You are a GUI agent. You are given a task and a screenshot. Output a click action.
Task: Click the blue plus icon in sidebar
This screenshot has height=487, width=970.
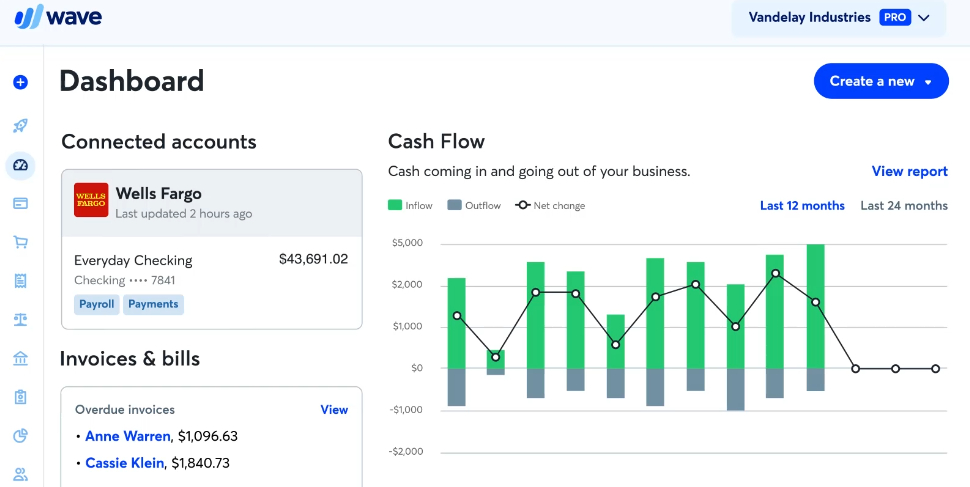[x=20, y=82]
